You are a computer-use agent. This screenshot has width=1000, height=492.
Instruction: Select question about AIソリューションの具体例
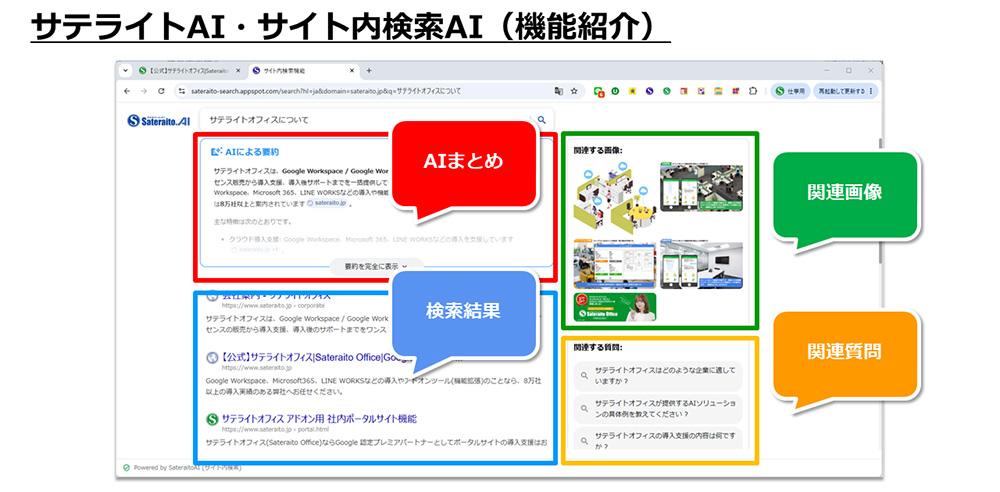pos(658,408)
